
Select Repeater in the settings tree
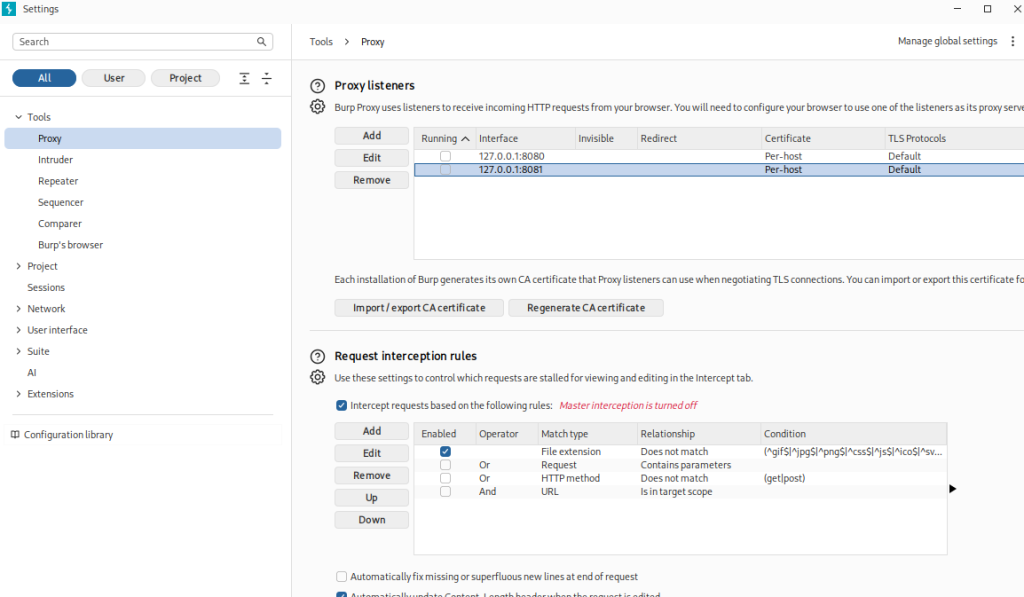pos(58,181)
